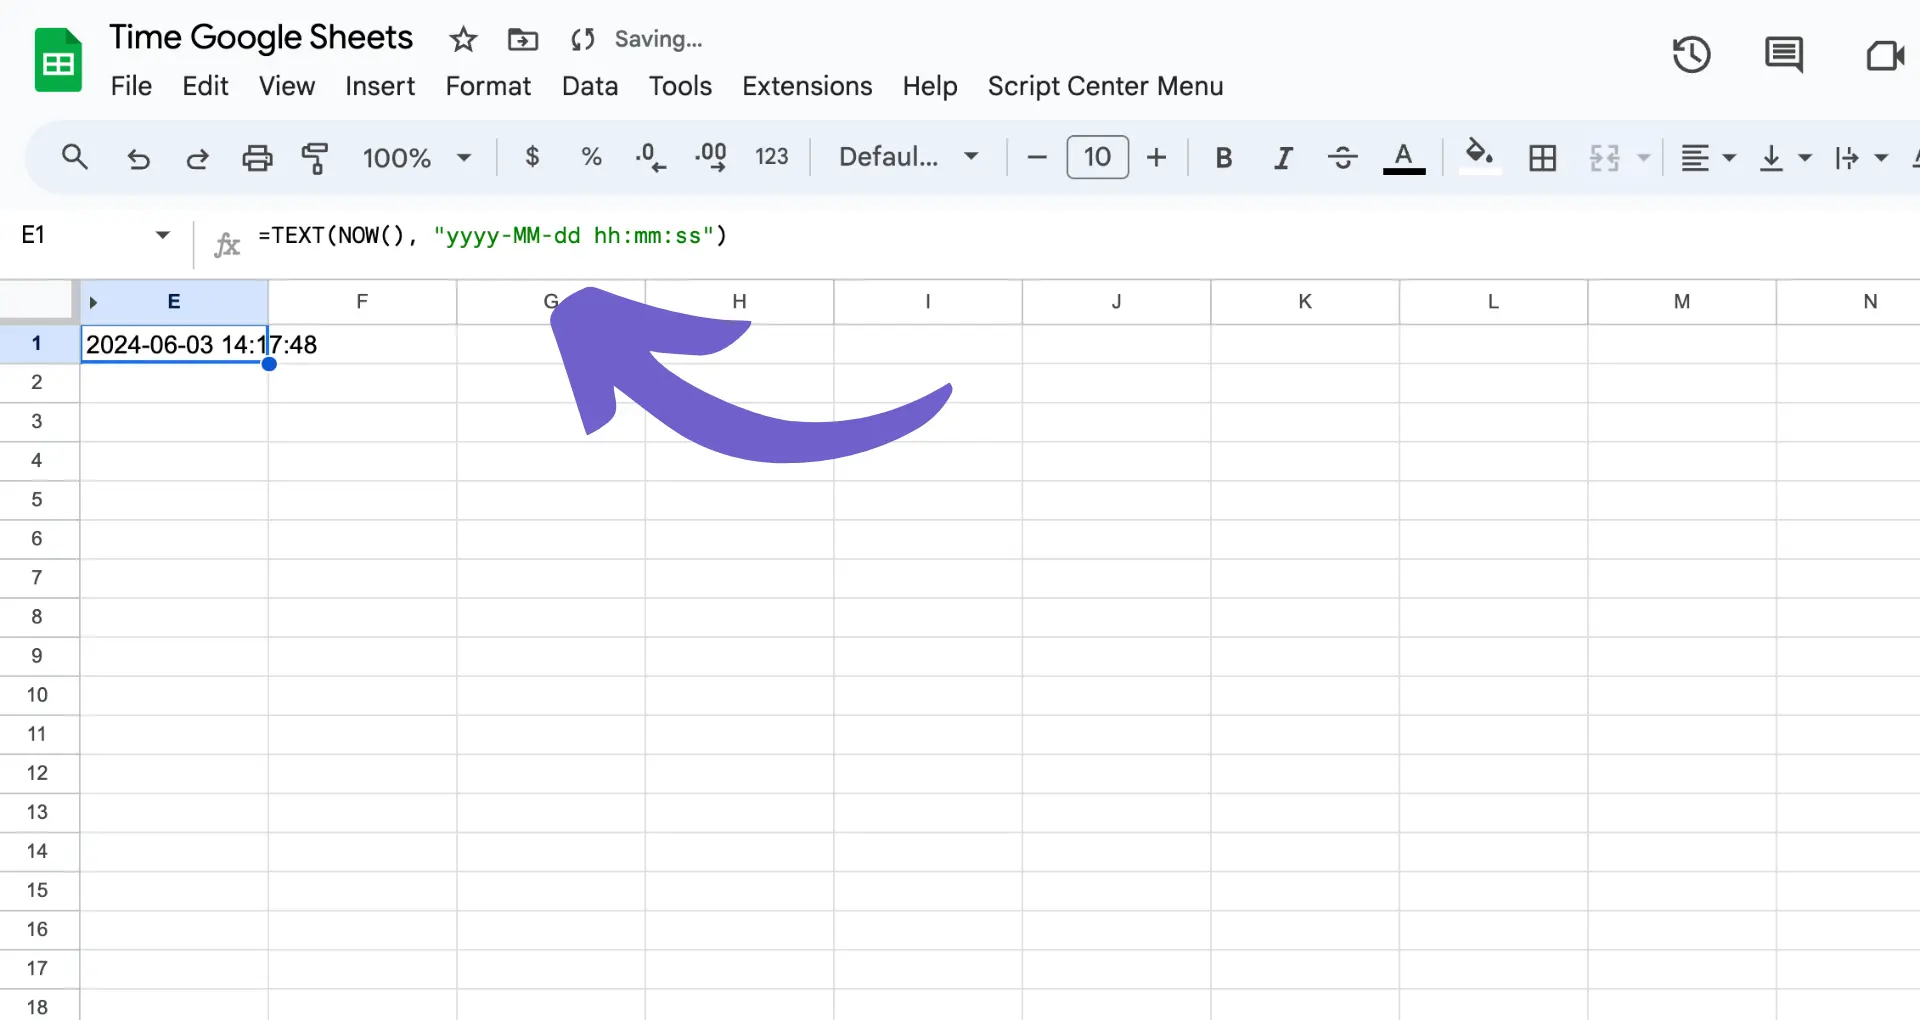The height and width of the screenshot is (1020, 1920).
Task: Open the Default font dropdown
Action: coord(908,157)
